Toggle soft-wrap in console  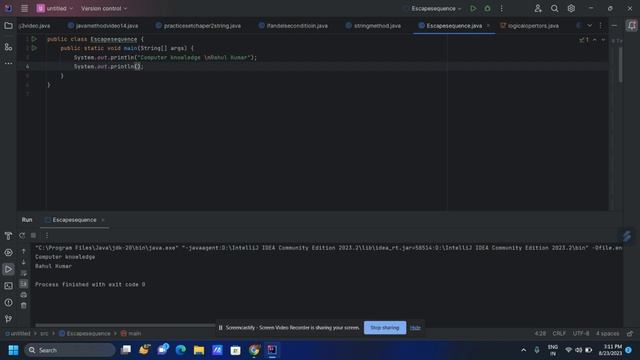tap(24, 273)
